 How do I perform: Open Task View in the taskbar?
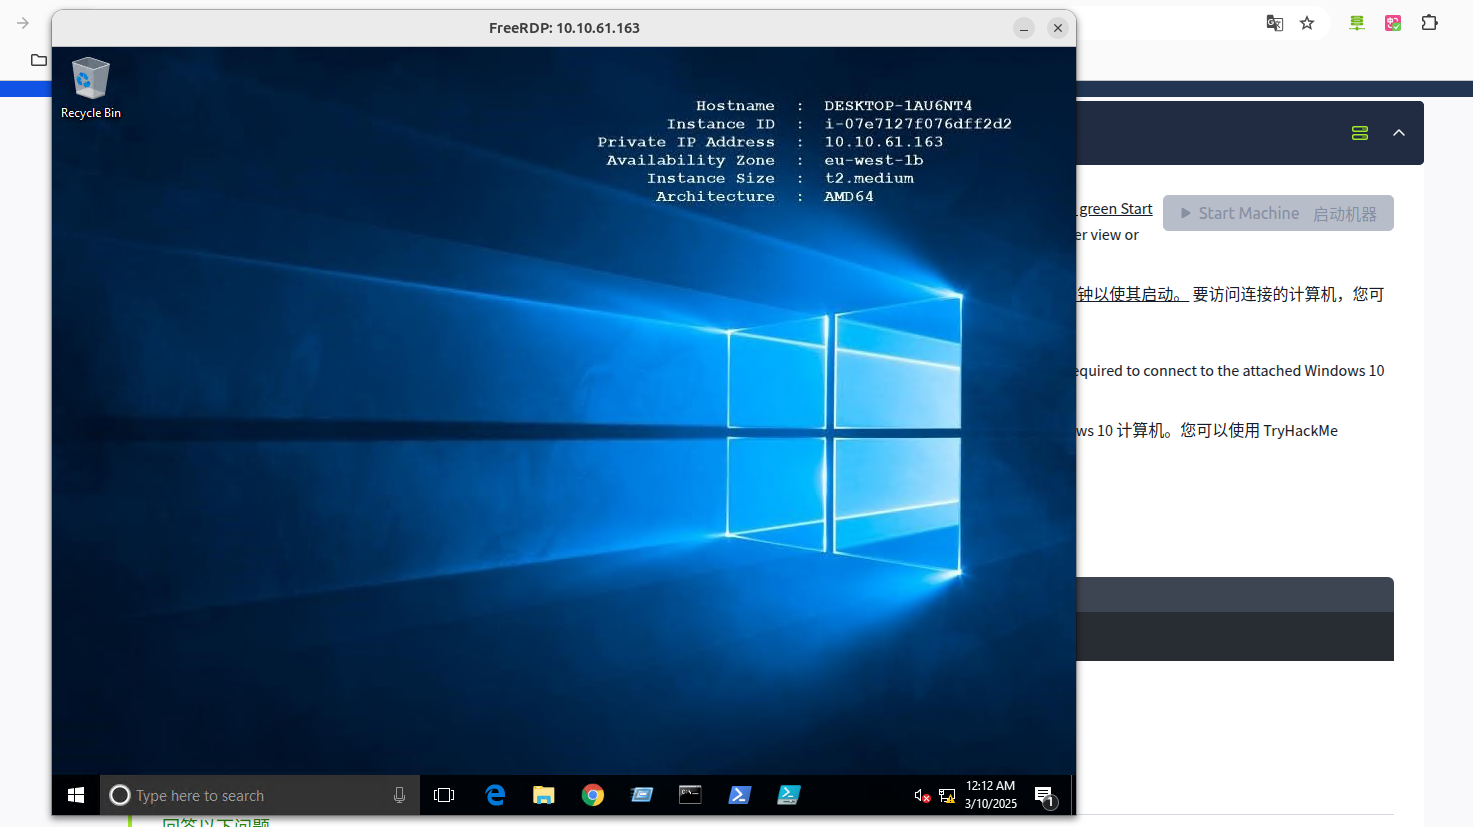444,795
